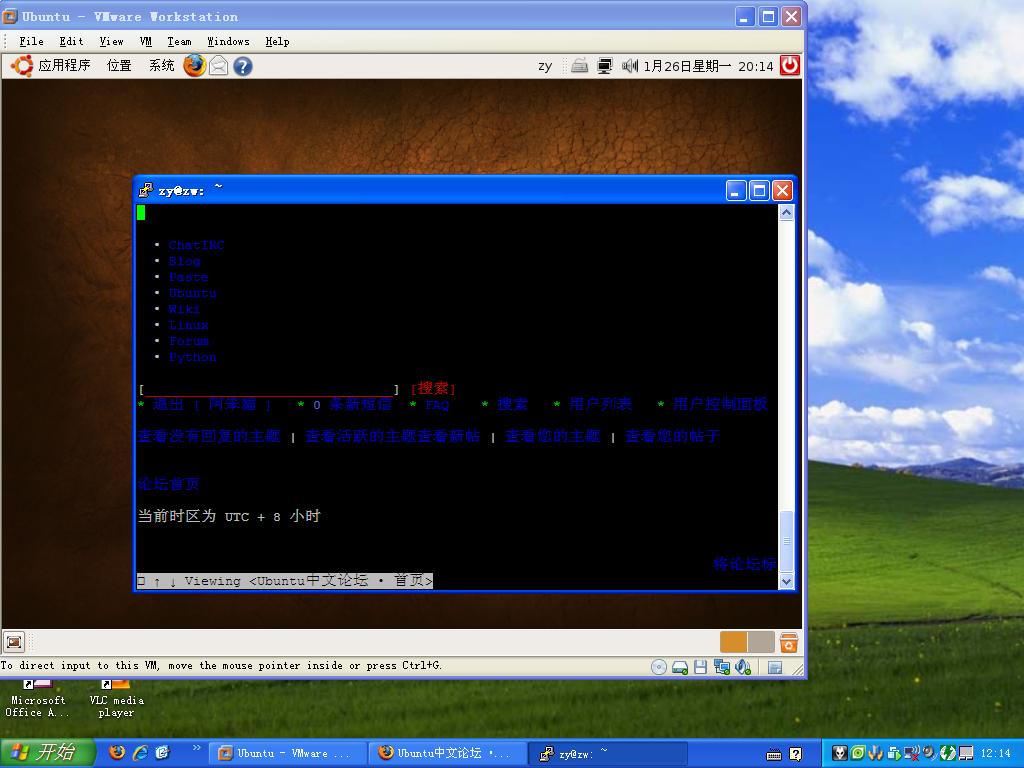This screenshot has height=768, width=1024.
Task: Open the VMware Help menu
Action: (x=278, y=41)
